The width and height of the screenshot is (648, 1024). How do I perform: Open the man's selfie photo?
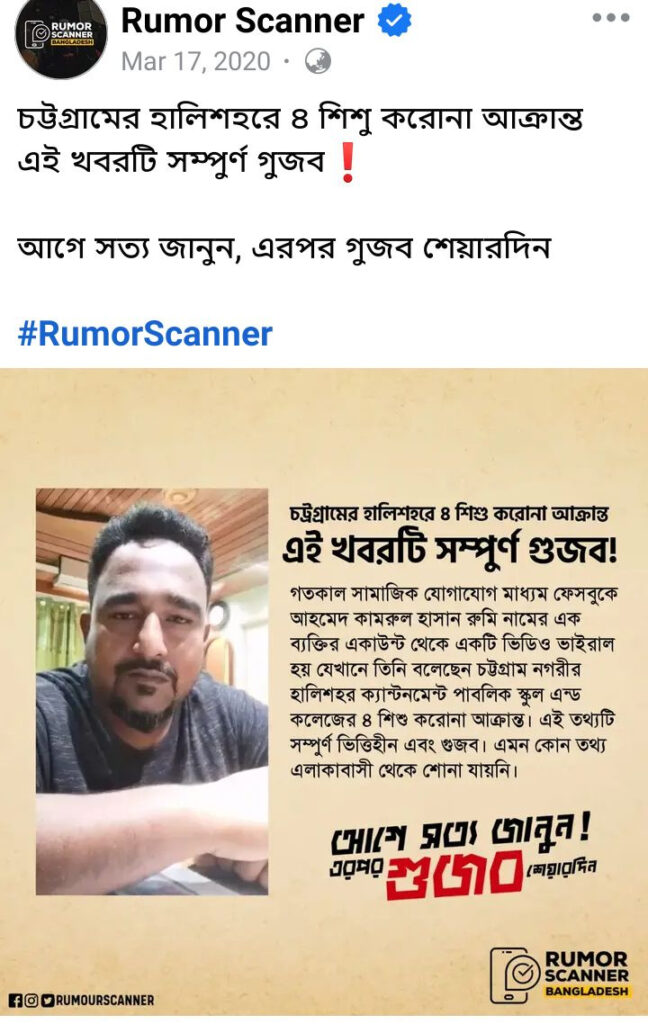152,691
